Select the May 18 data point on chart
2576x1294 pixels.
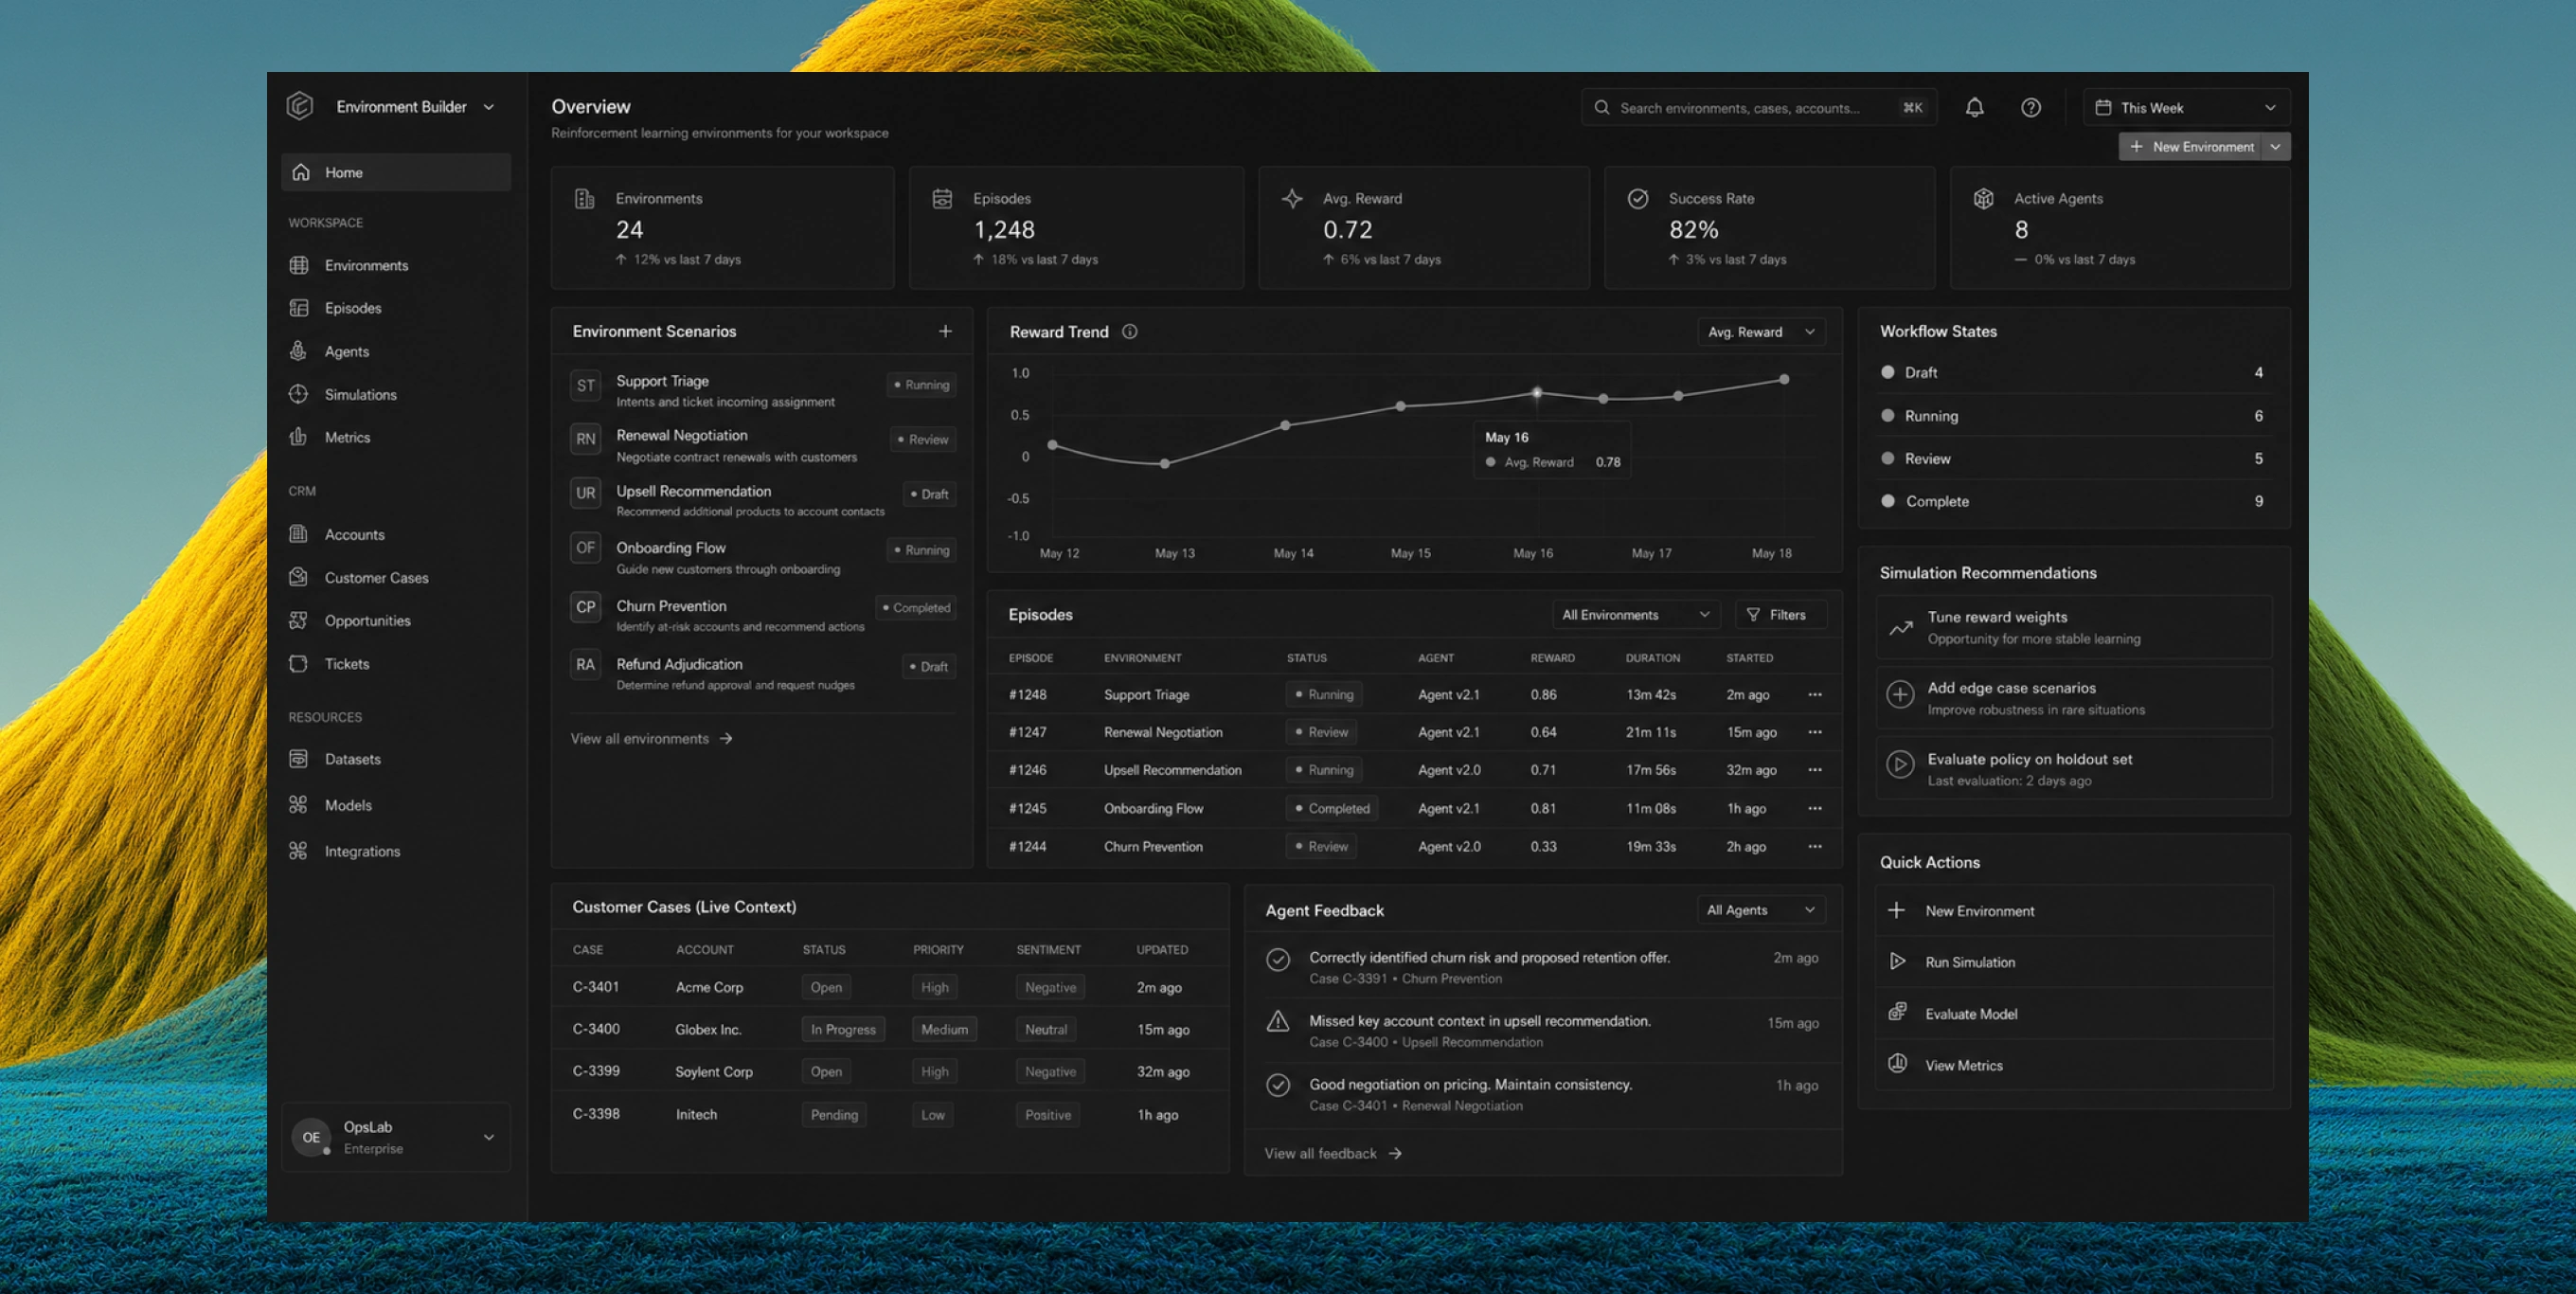tap(1783, 379)
